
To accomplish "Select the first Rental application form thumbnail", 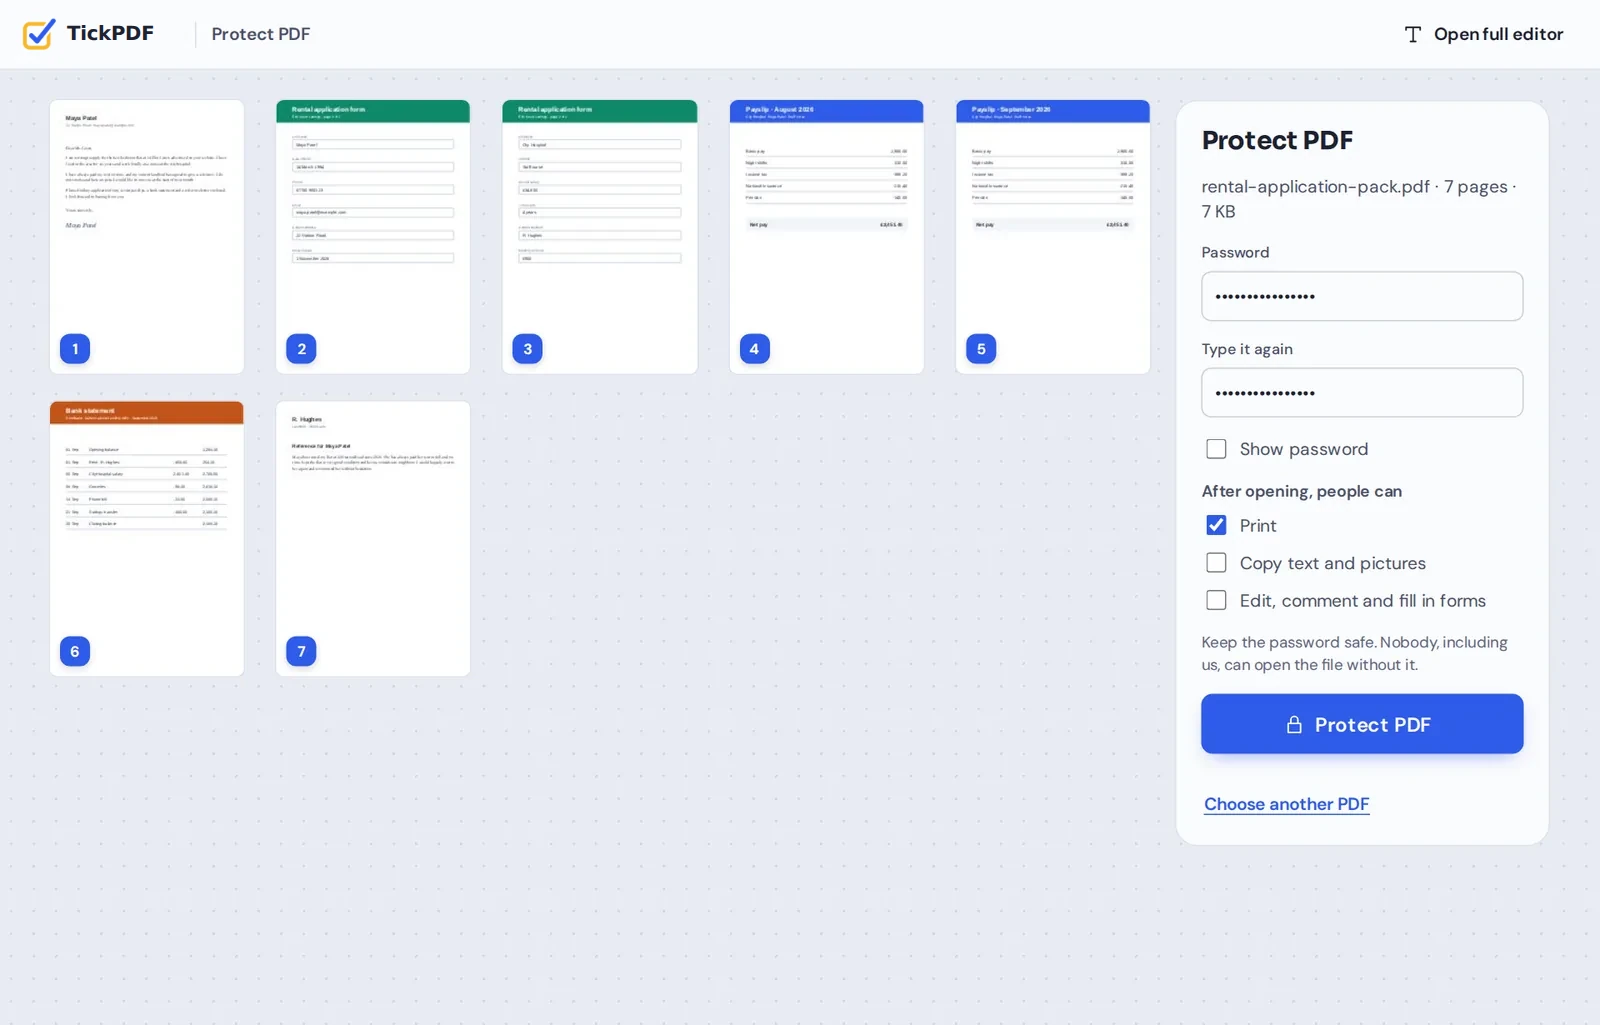I will (373, 237).
